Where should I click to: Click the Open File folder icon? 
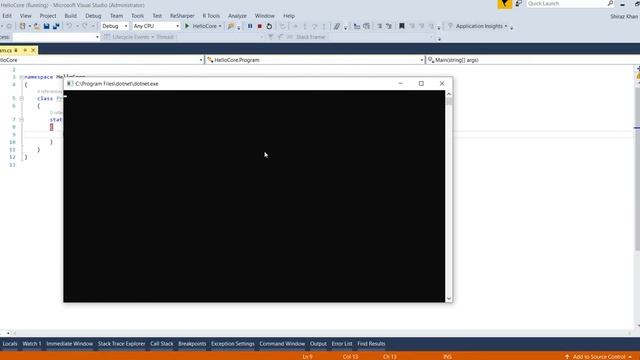click(37, 26)
